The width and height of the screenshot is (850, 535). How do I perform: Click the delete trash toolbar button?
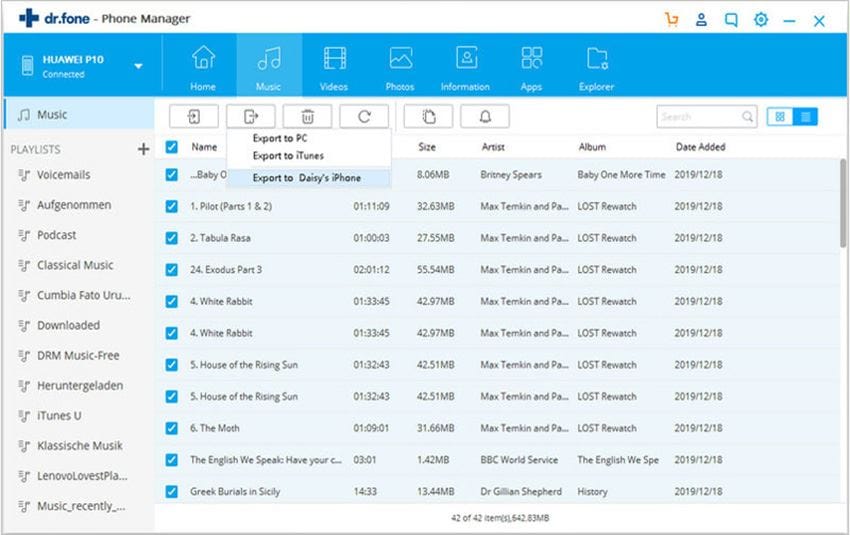tap(307, 117)
